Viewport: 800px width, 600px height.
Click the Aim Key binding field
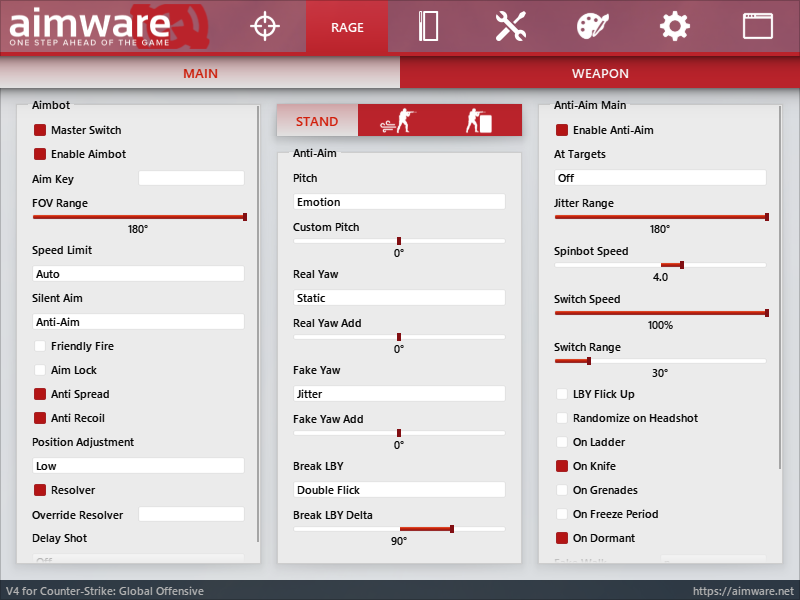191,178
